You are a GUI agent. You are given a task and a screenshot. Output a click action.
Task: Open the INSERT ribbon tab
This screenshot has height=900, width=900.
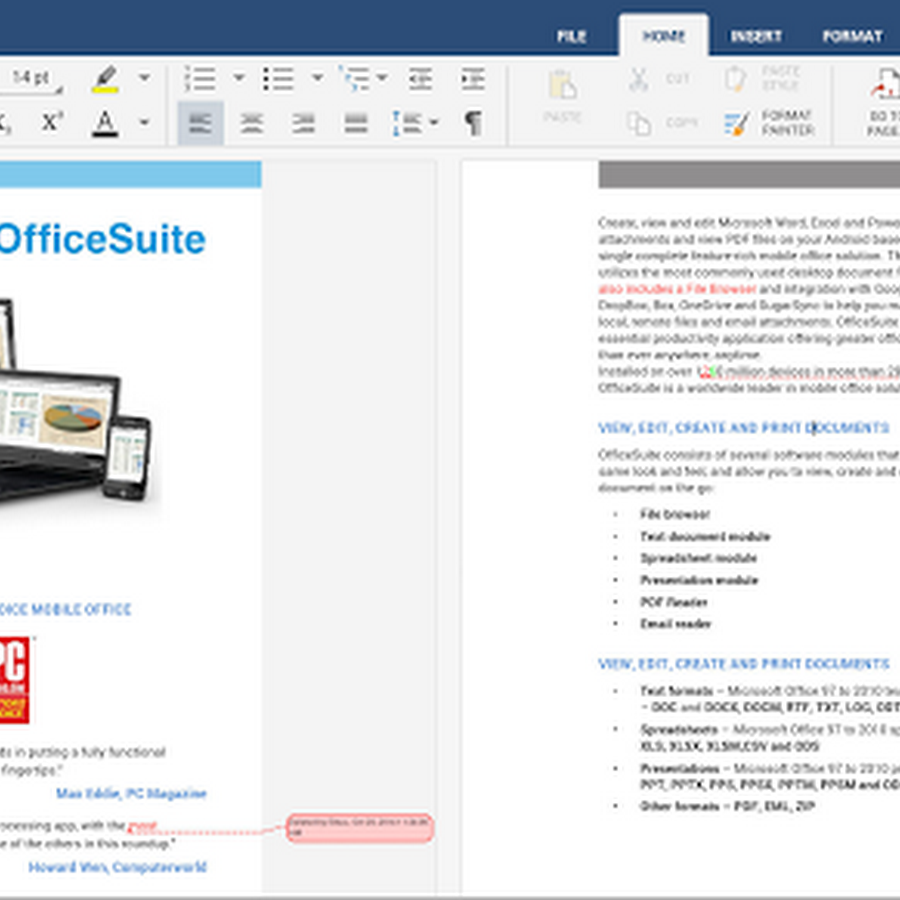click(x=755, y=36)
